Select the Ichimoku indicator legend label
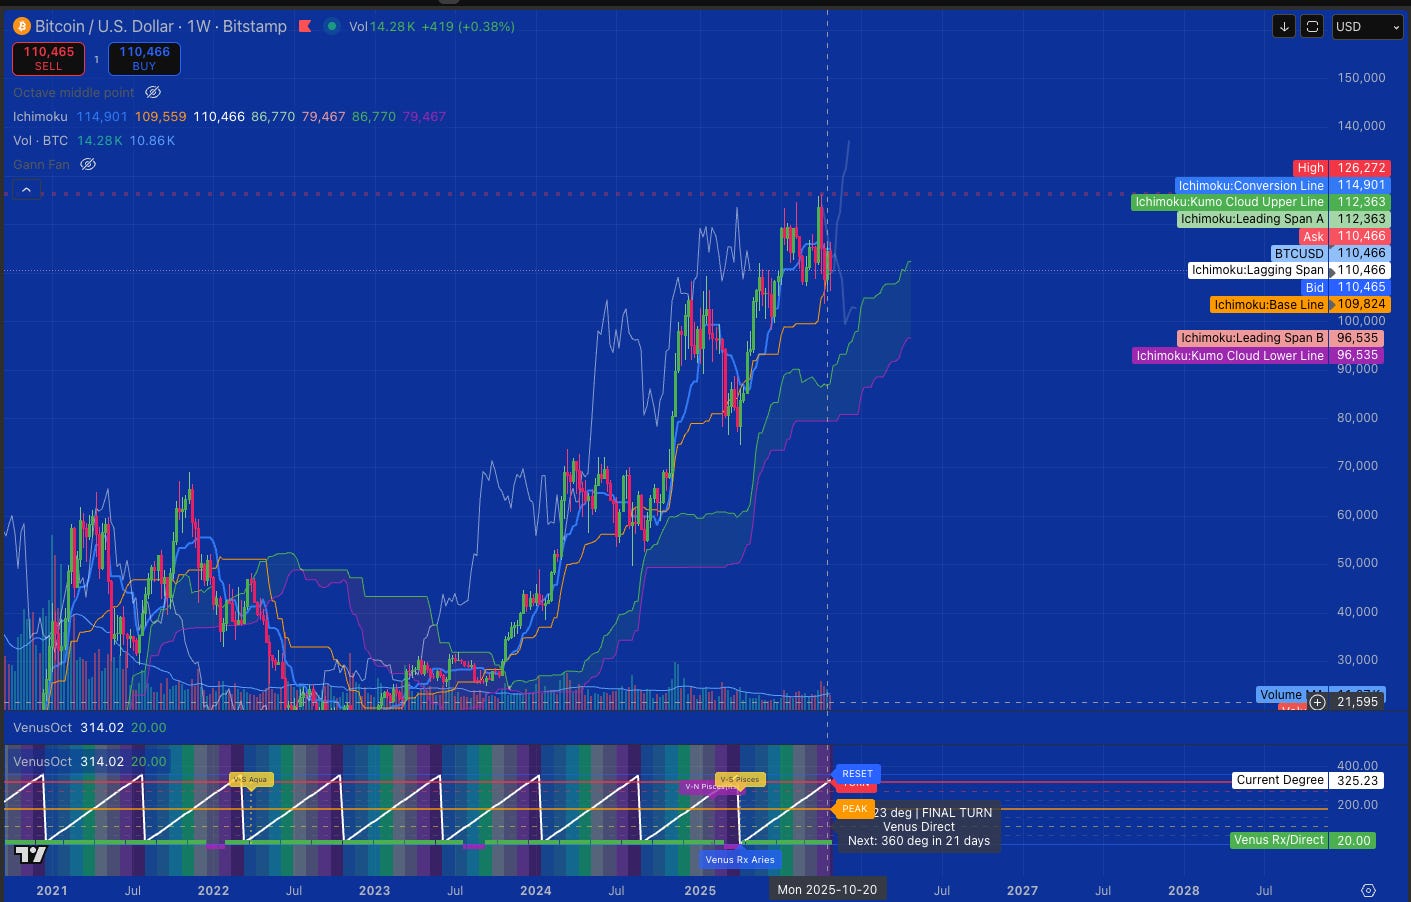Screen dimensions: 1411x902 pos(40,116)
